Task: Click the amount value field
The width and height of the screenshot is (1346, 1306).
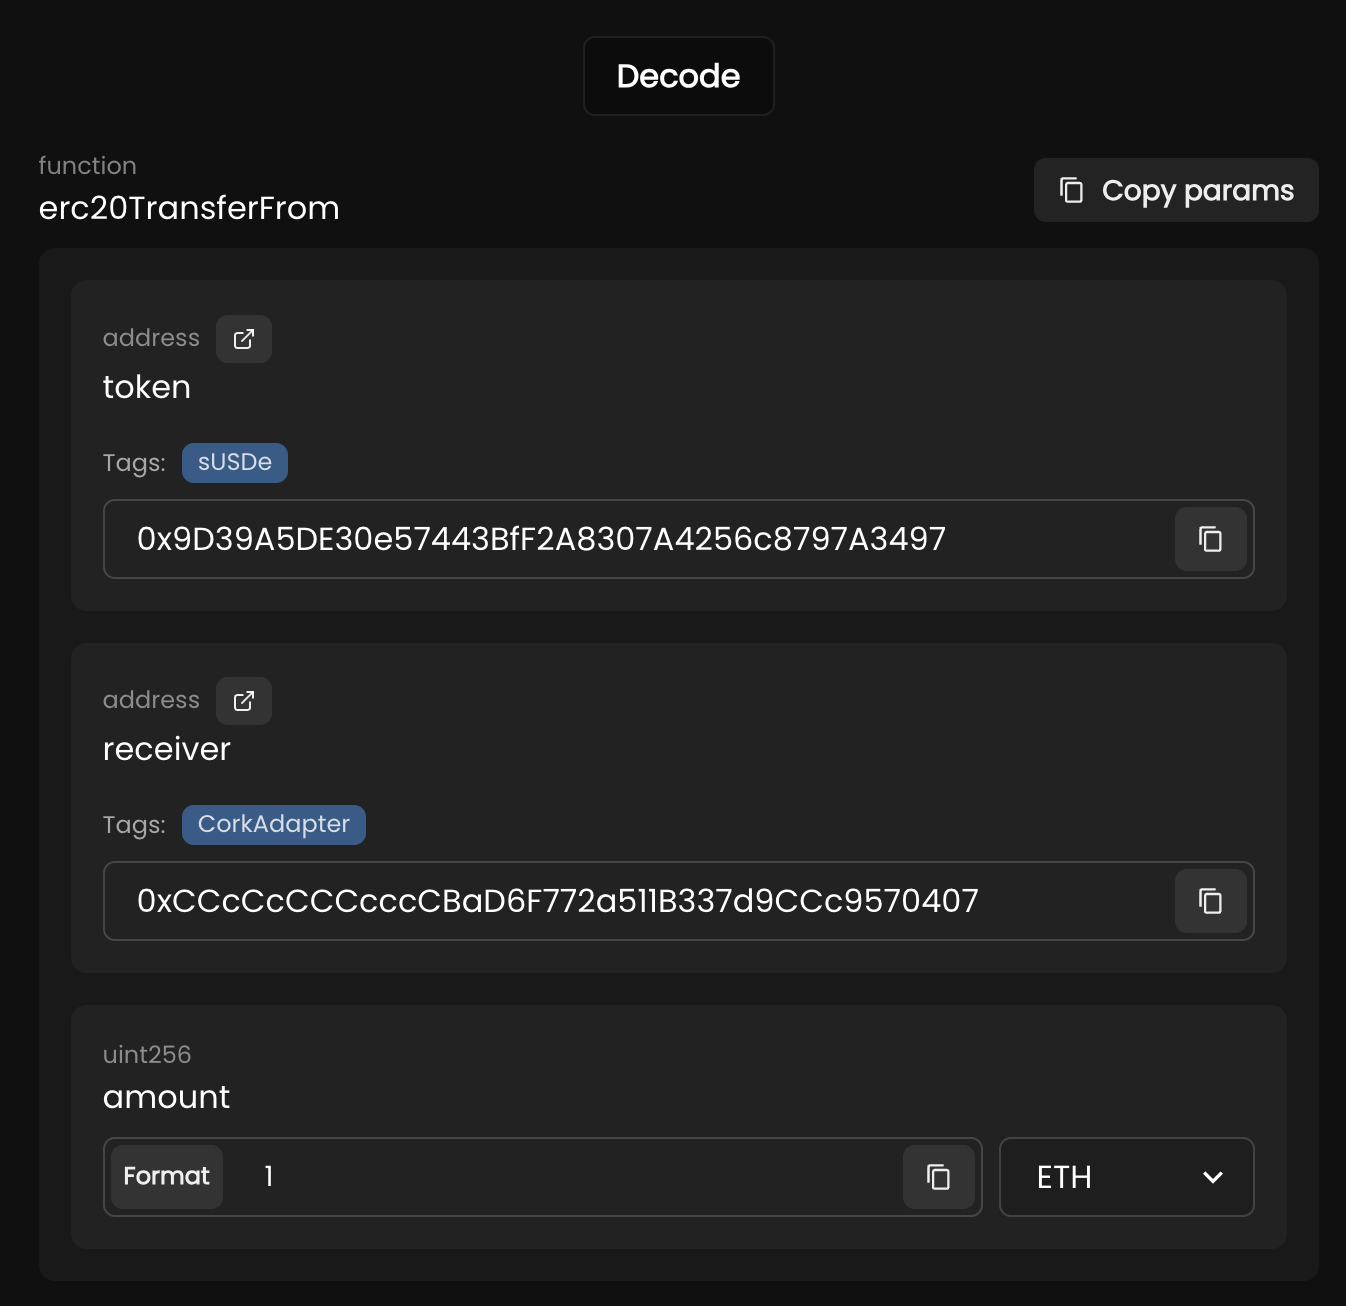Action: (x=560, y=1177)
